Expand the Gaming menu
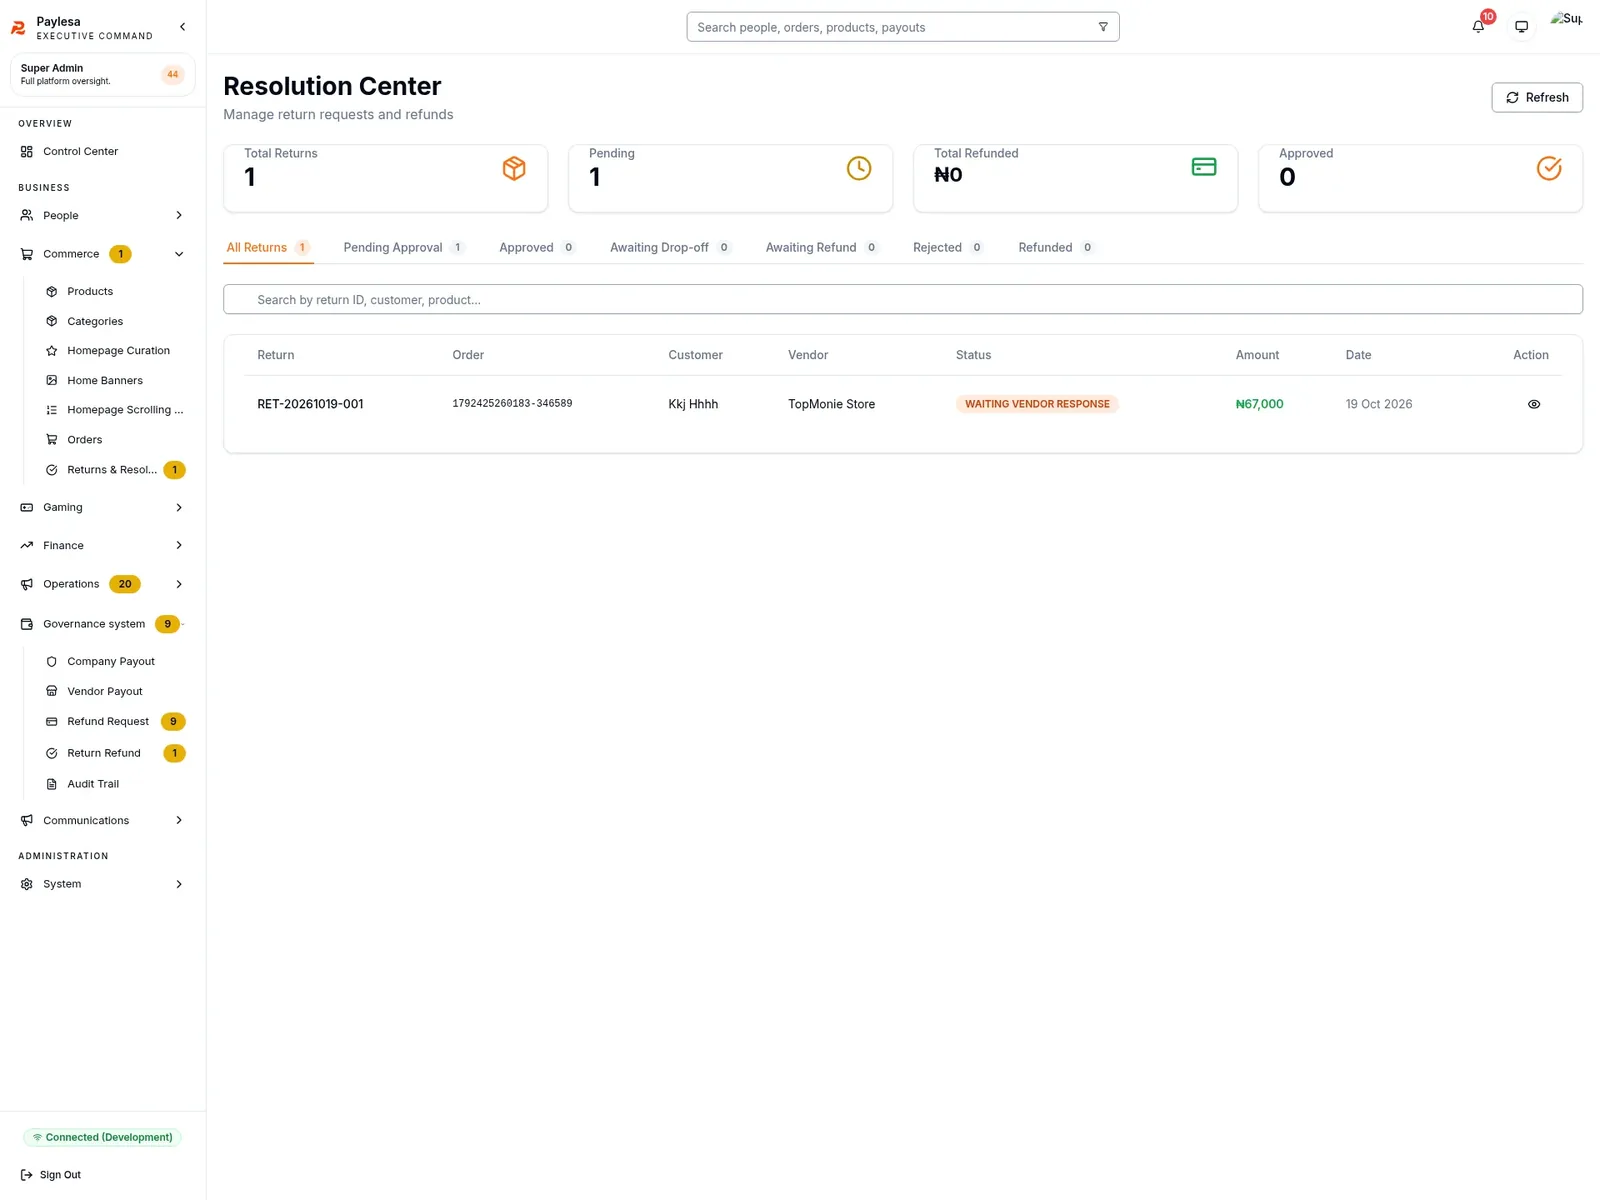This screenshot has width=1600, height=1200. 103,508
